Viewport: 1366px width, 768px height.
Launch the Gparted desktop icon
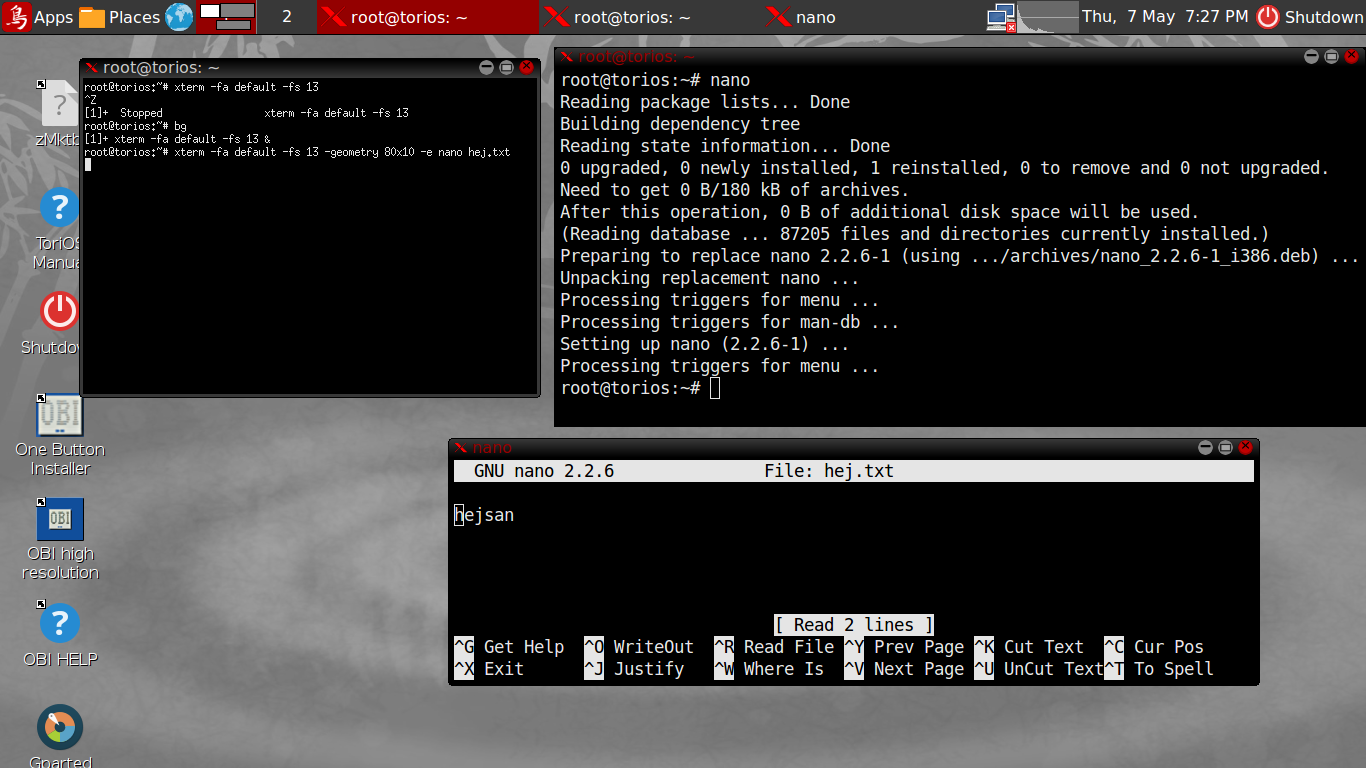pos(60,727)
